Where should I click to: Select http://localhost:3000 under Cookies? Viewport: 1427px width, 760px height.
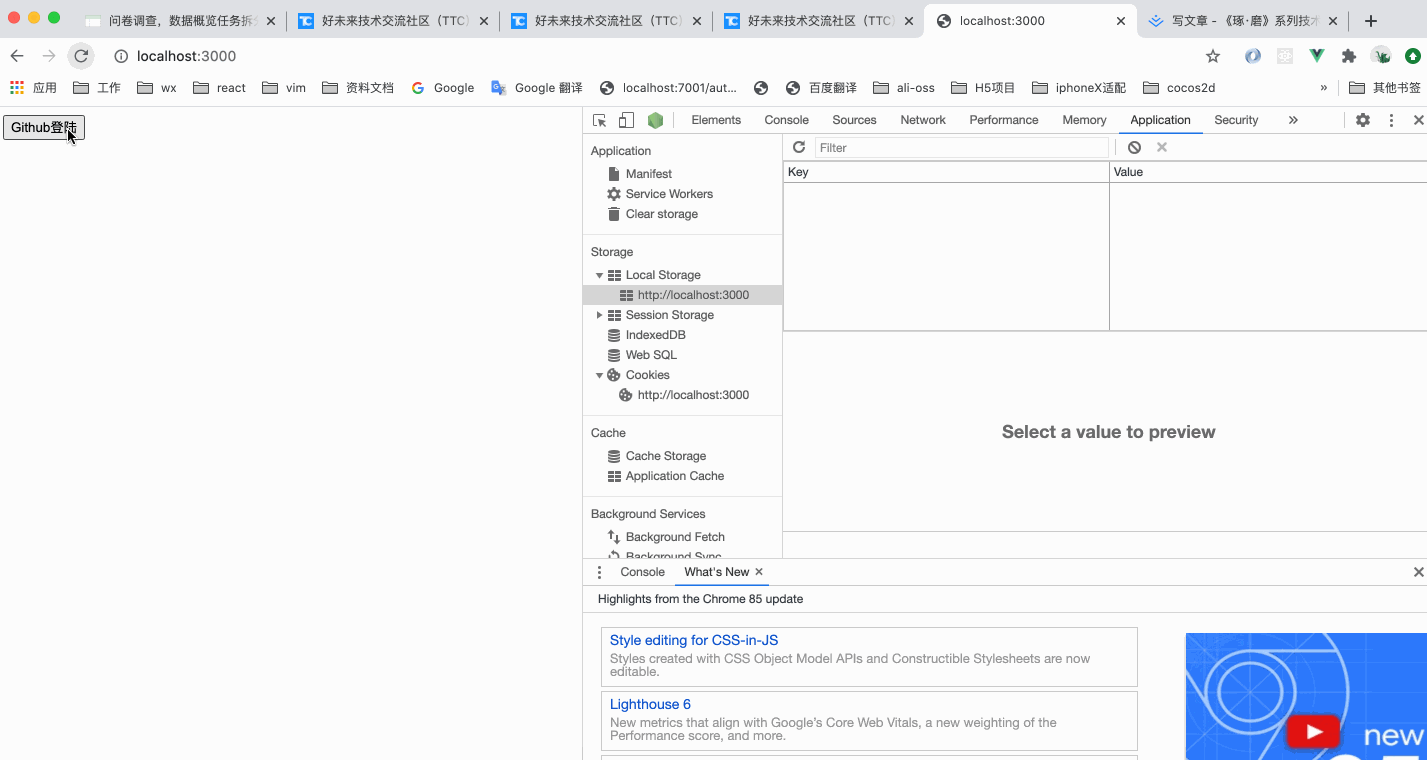coord(693,394)
